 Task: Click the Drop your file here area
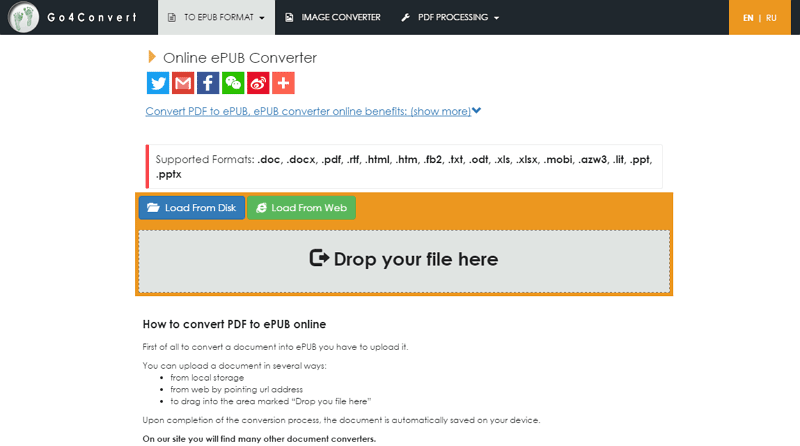(404, 261)
